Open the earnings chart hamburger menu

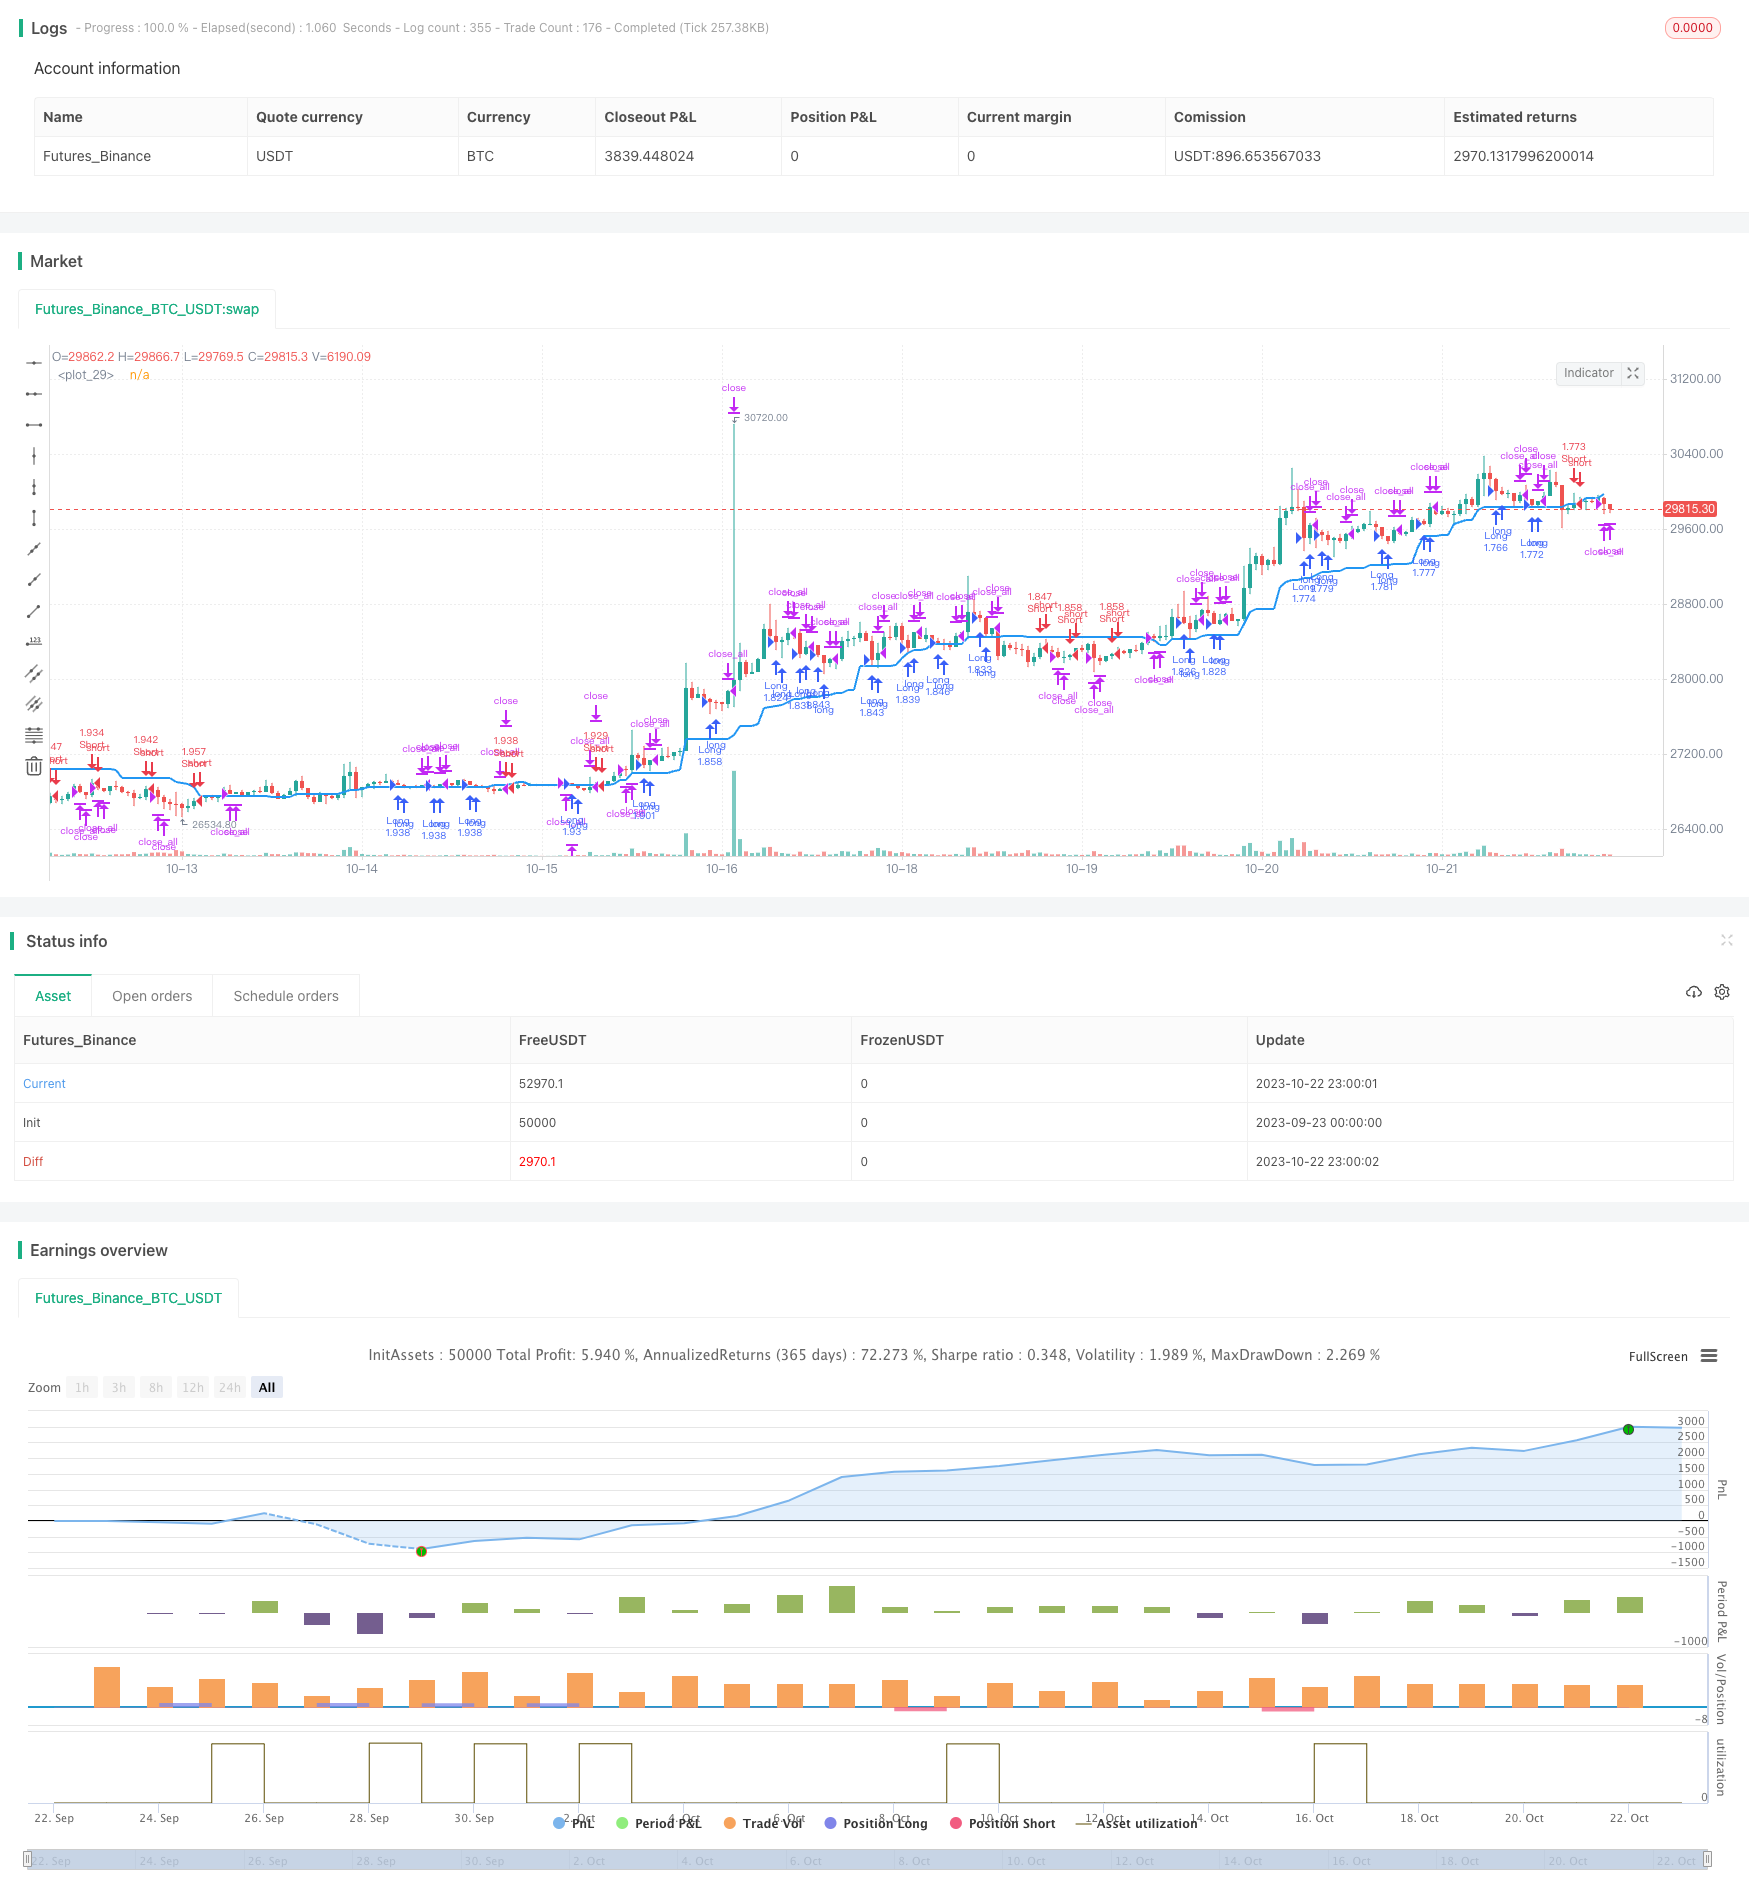tap(1709, 1356)
